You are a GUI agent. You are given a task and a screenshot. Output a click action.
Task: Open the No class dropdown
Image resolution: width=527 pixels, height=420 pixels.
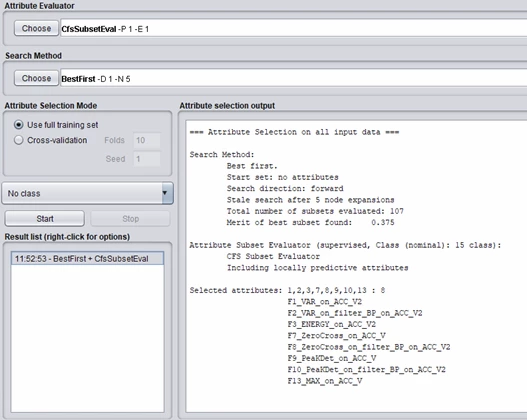pos(87,193)
